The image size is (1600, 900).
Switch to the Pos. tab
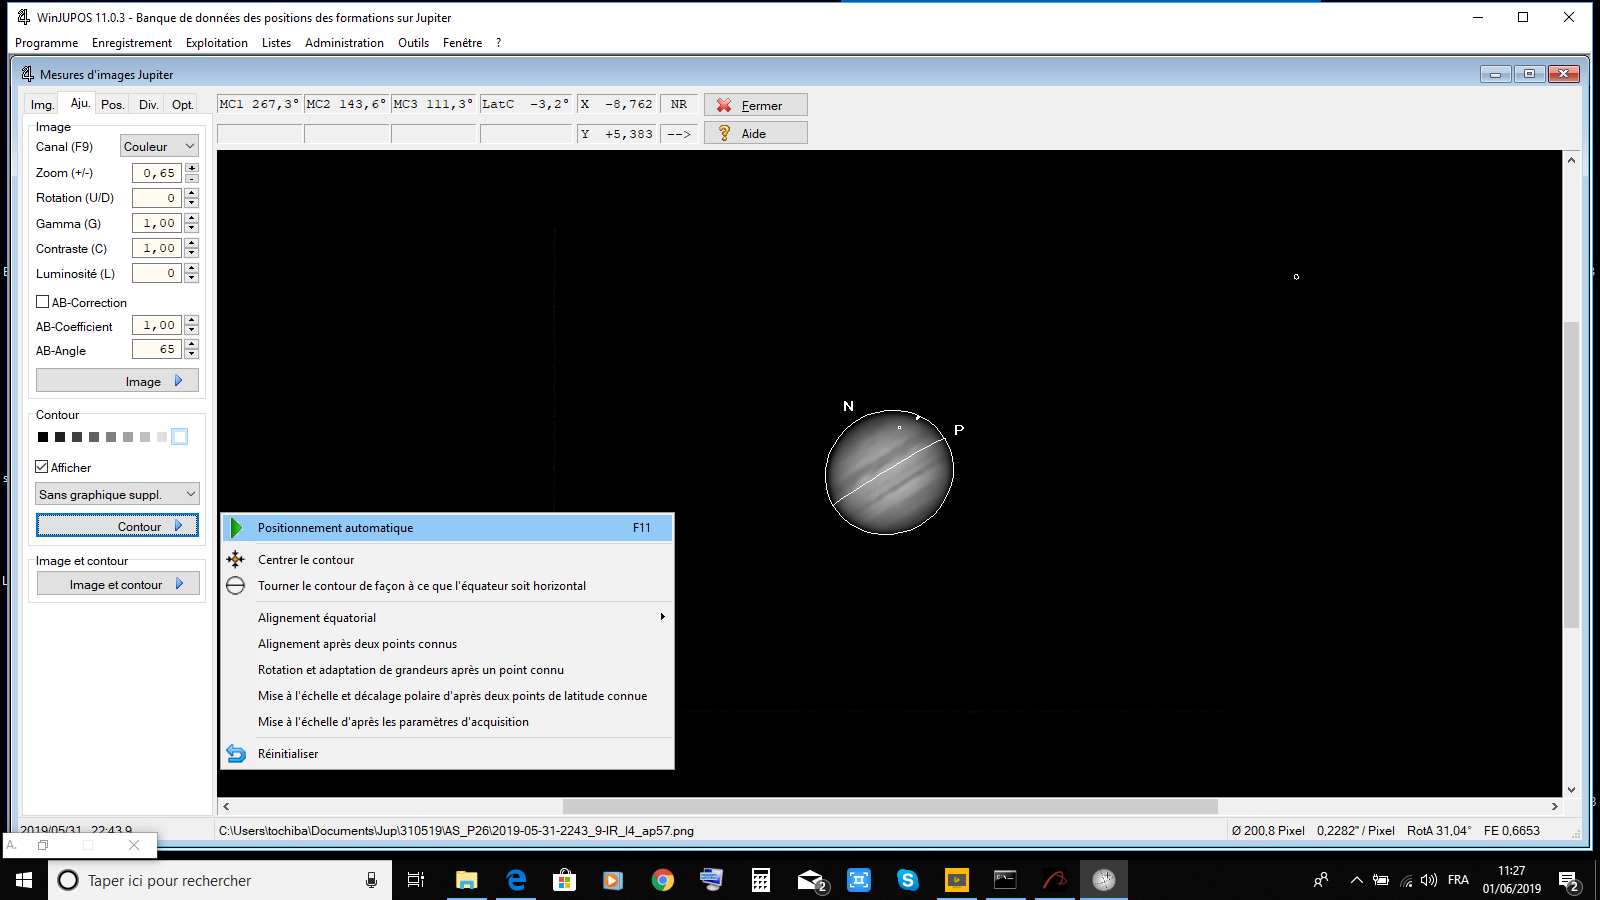112,105
